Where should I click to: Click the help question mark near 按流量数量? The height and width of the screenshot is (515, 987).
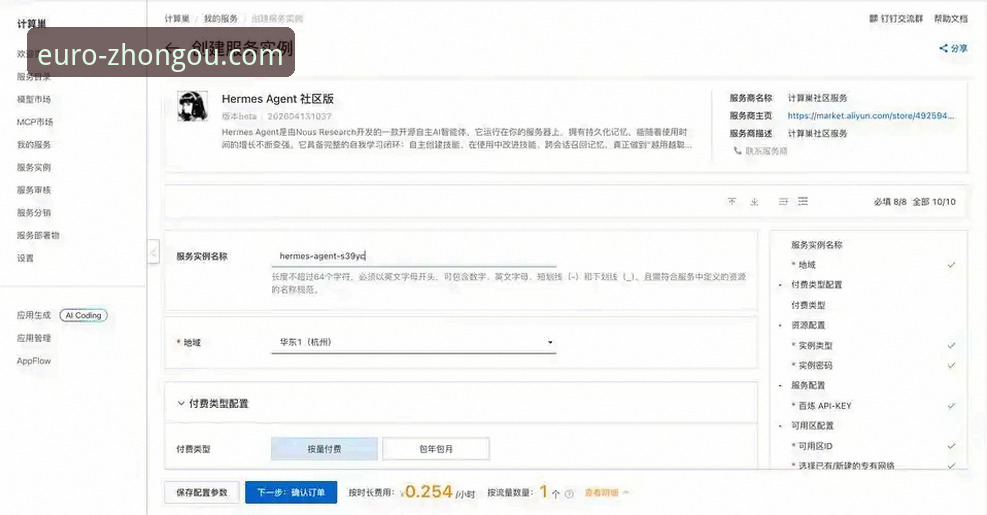(x=569, y=494)
